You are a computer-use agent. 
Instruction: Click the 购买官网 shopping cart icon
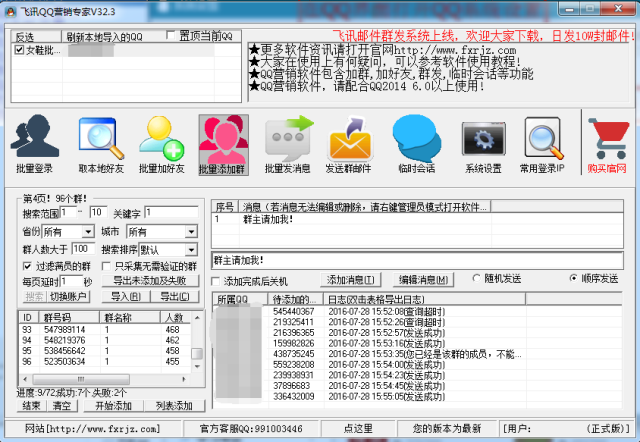point(608,145)
